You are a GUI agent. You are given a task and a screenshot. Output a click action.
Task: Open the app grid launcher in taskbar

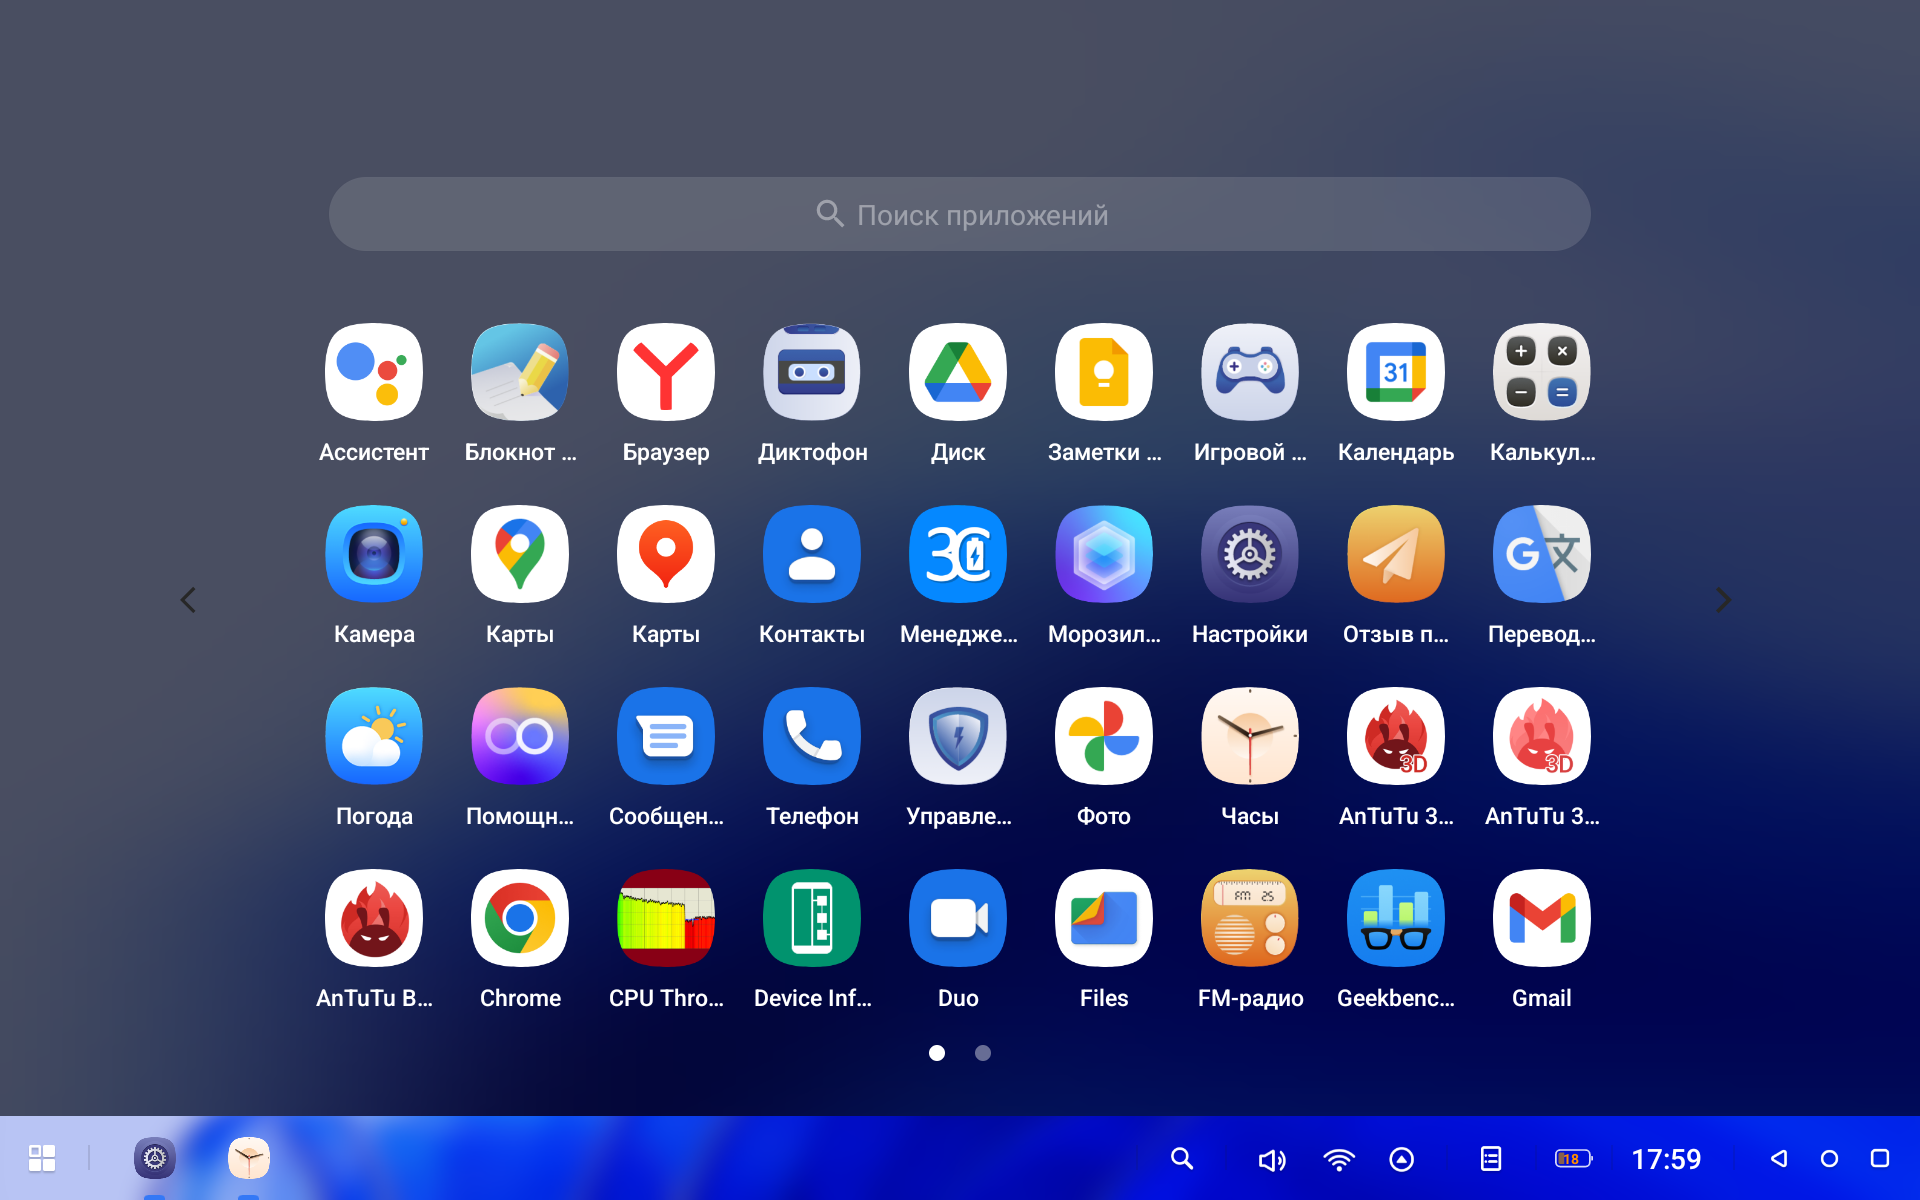[x=42, y=1158]
